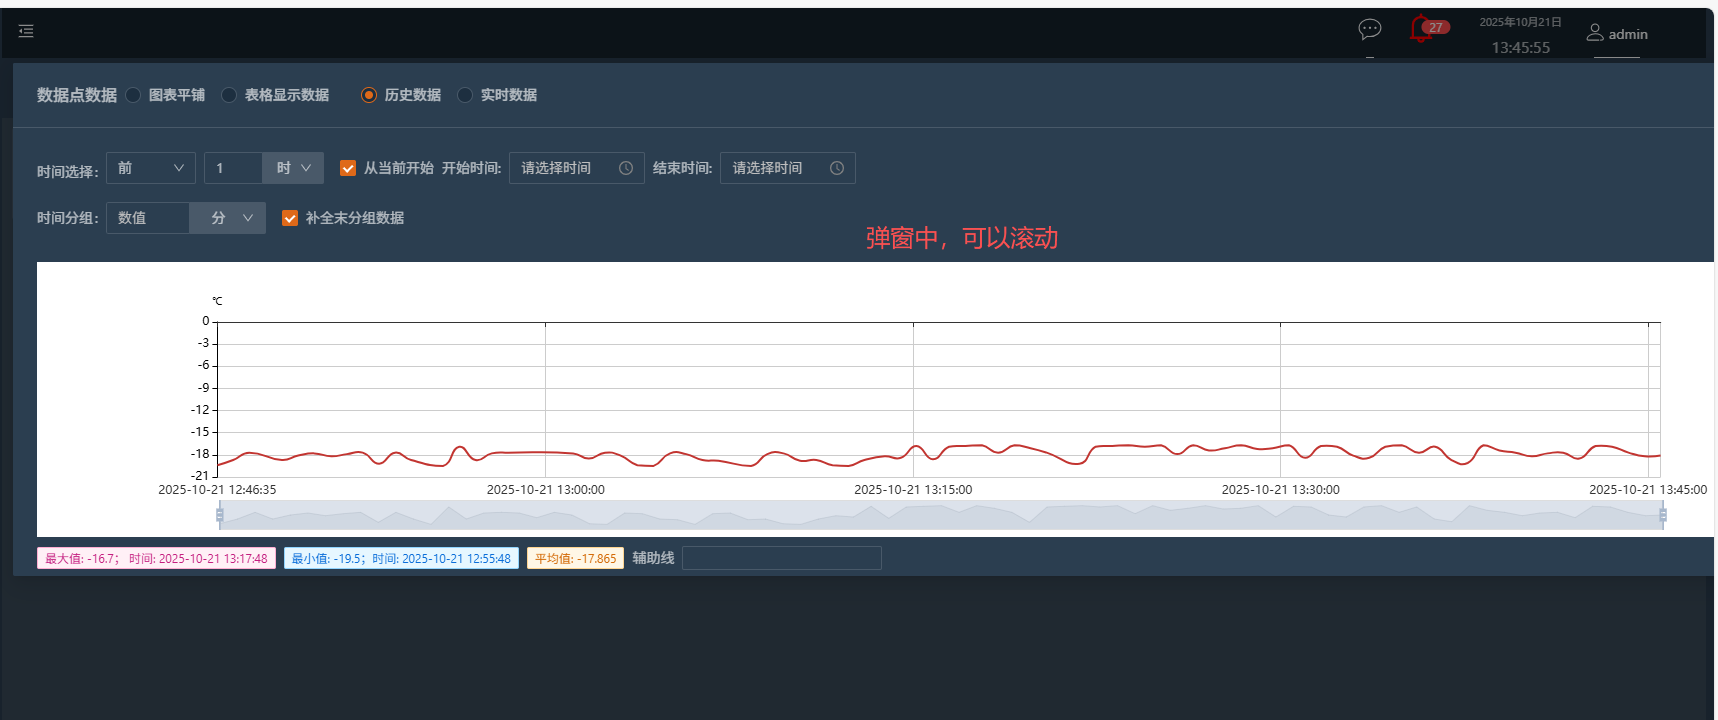Open the alarm bell notifications

click(1420, 29)
